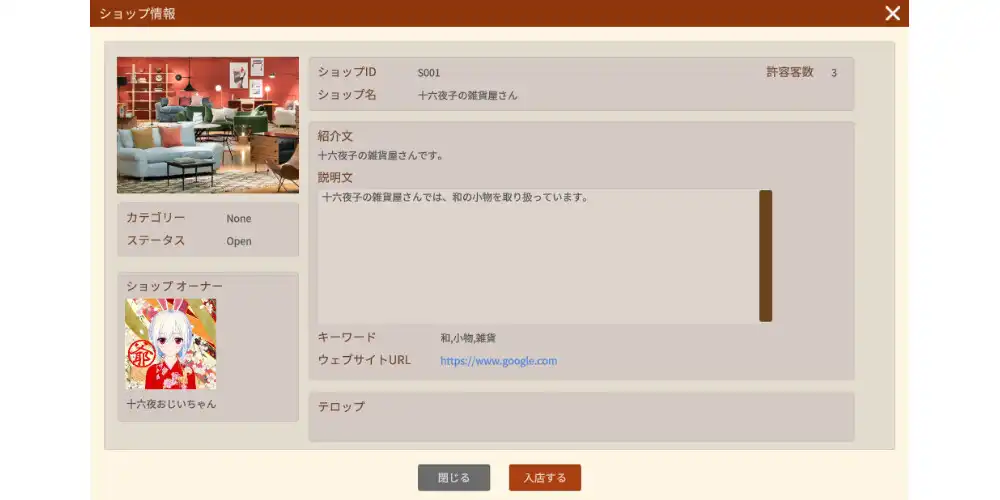Screen dimensions: 1000x500
Task: Click the introduction text 十六夜子の雑貨屋さんです。
Action: point(380,155)
